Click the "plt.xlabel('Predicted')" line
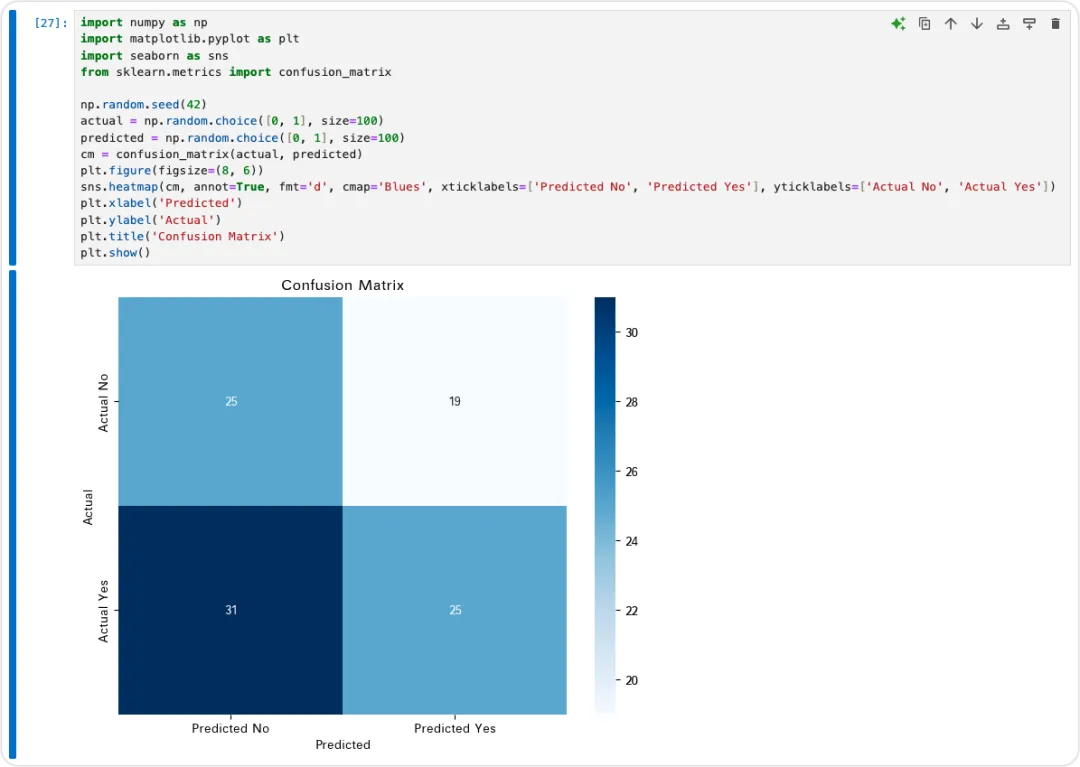1080x767 pixels. coord(161,203)
